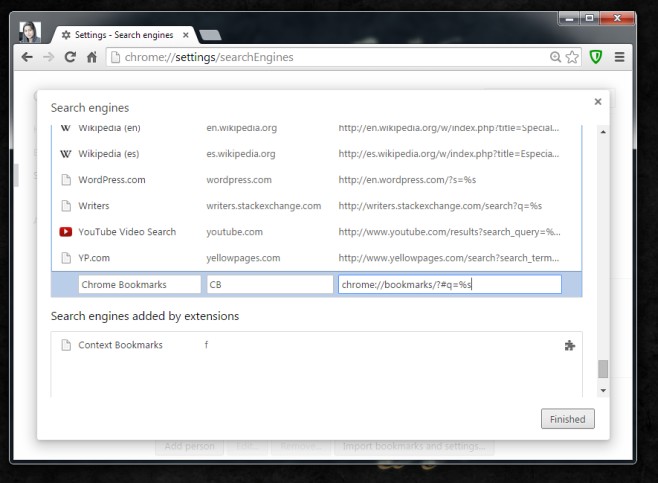
Task: Click the zoom magnifier icon in address bar
Action: pyautogui.click(x=555, y=57)
